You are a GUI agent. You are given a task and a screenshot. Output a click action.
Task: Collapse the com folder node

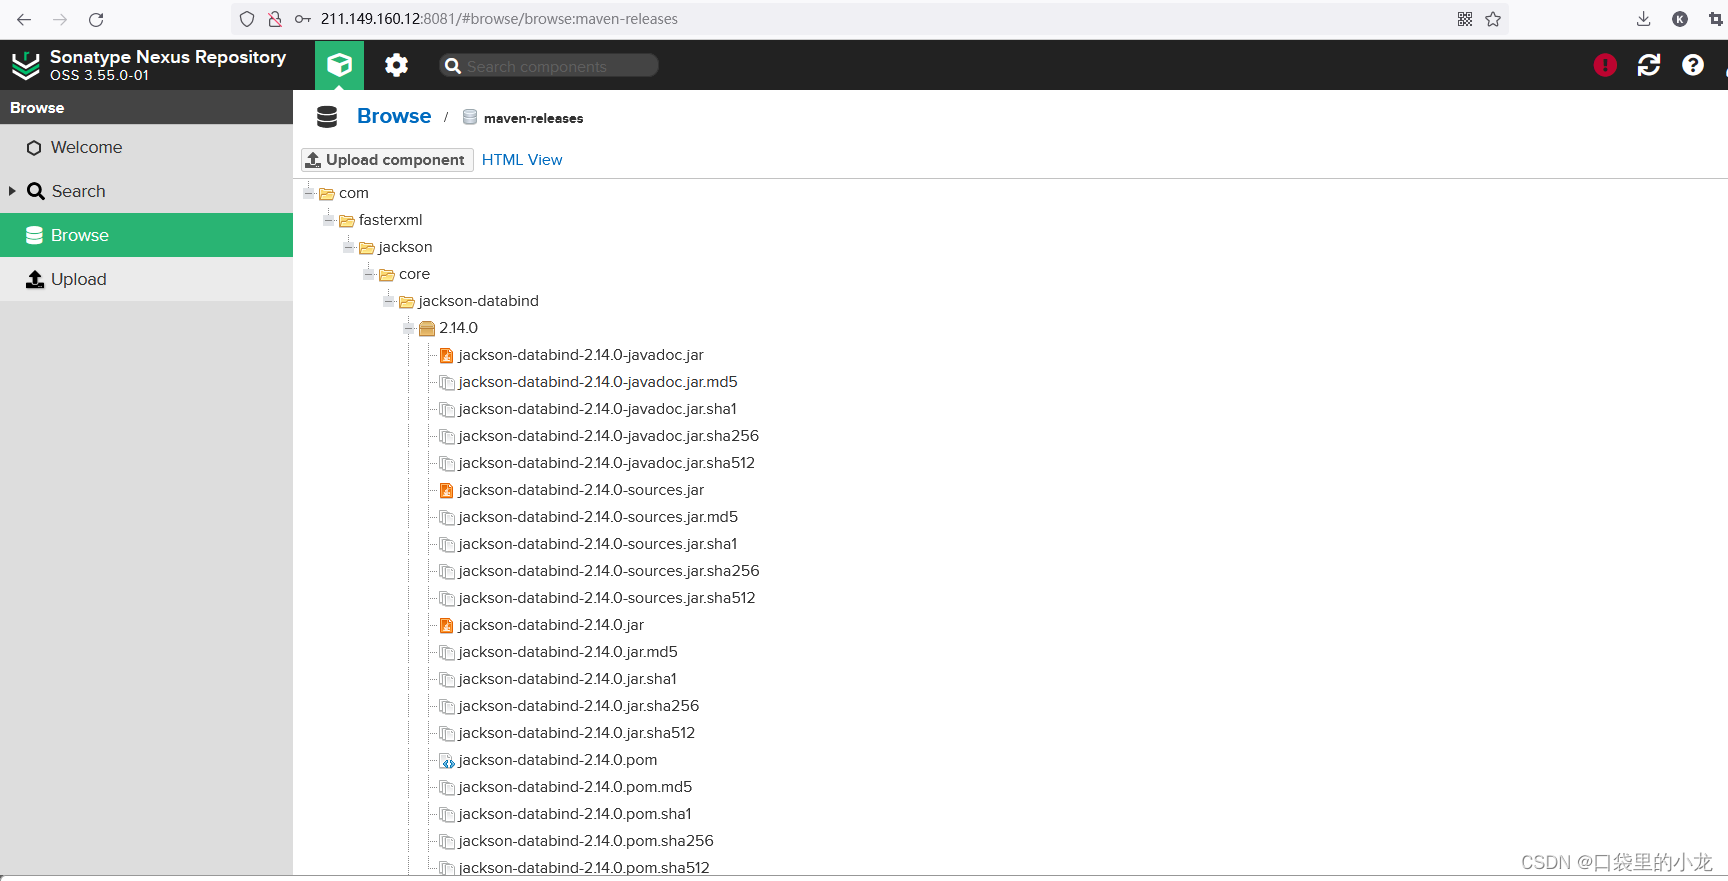[309, 192]
